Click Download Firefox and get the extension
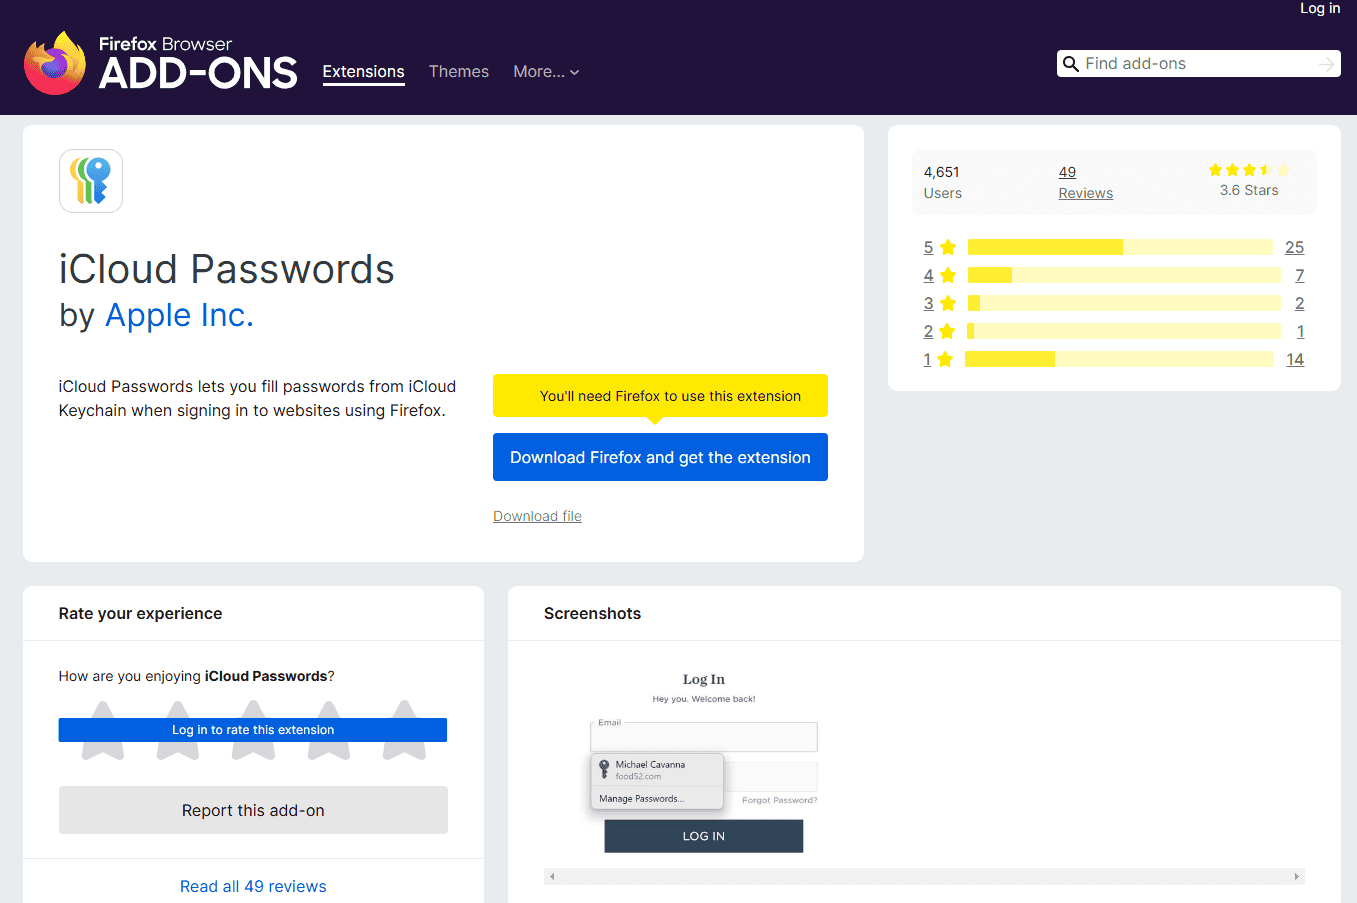1357x903 pixels. [660, 457]
